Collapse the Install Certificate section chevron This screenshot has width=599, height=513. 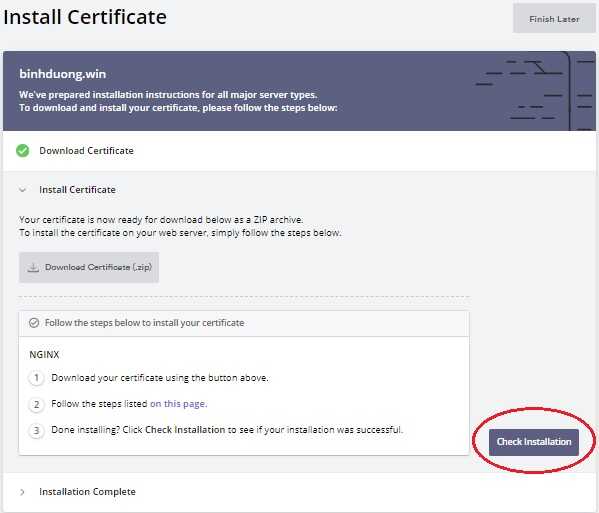pos(23,190)
